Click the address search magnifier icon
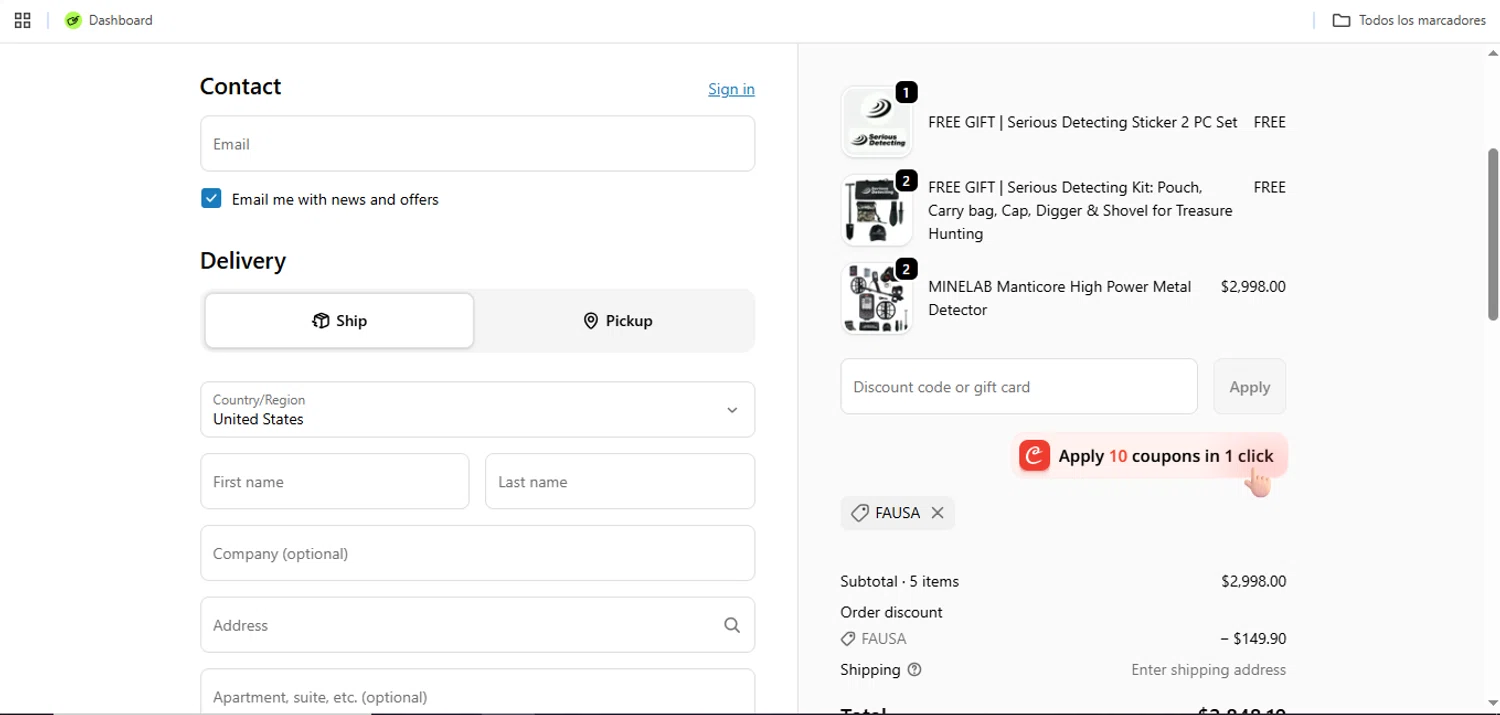The image size is (1500, 715). [732, 625]
